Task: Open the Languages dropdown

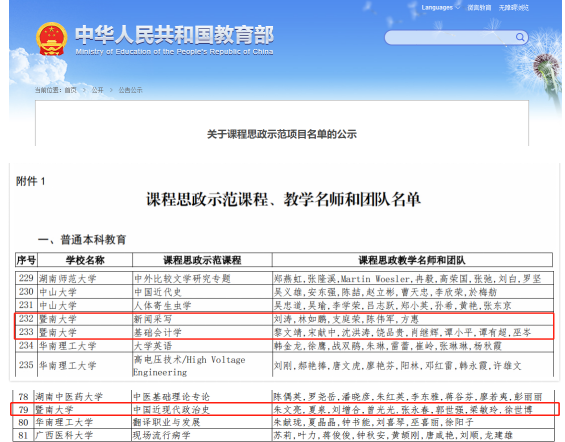Action: (x=440, y=8)
